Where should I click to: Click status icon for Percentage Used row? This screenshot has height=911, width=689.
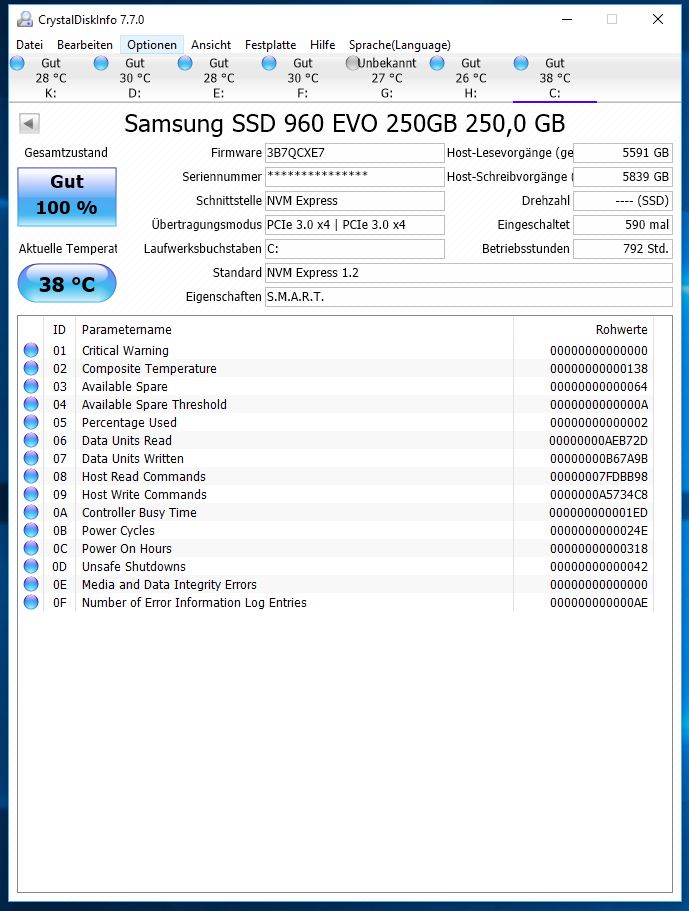tap(31, 422)
